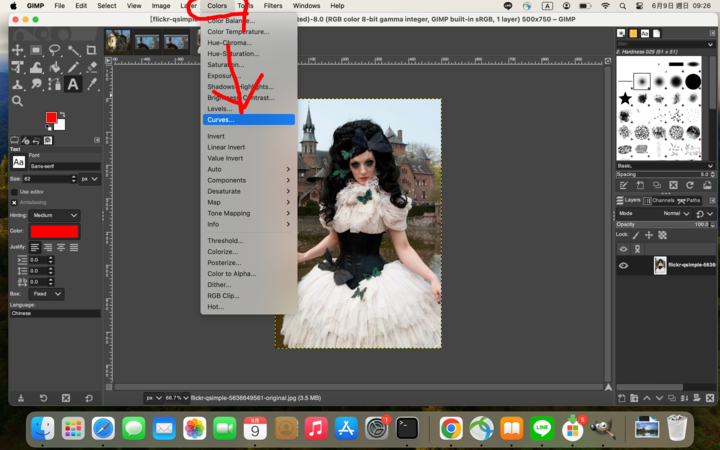Viewport: 720px width, 450px height.
Task: Activate the Zoom magnifier tool
Action: point(17,101)
